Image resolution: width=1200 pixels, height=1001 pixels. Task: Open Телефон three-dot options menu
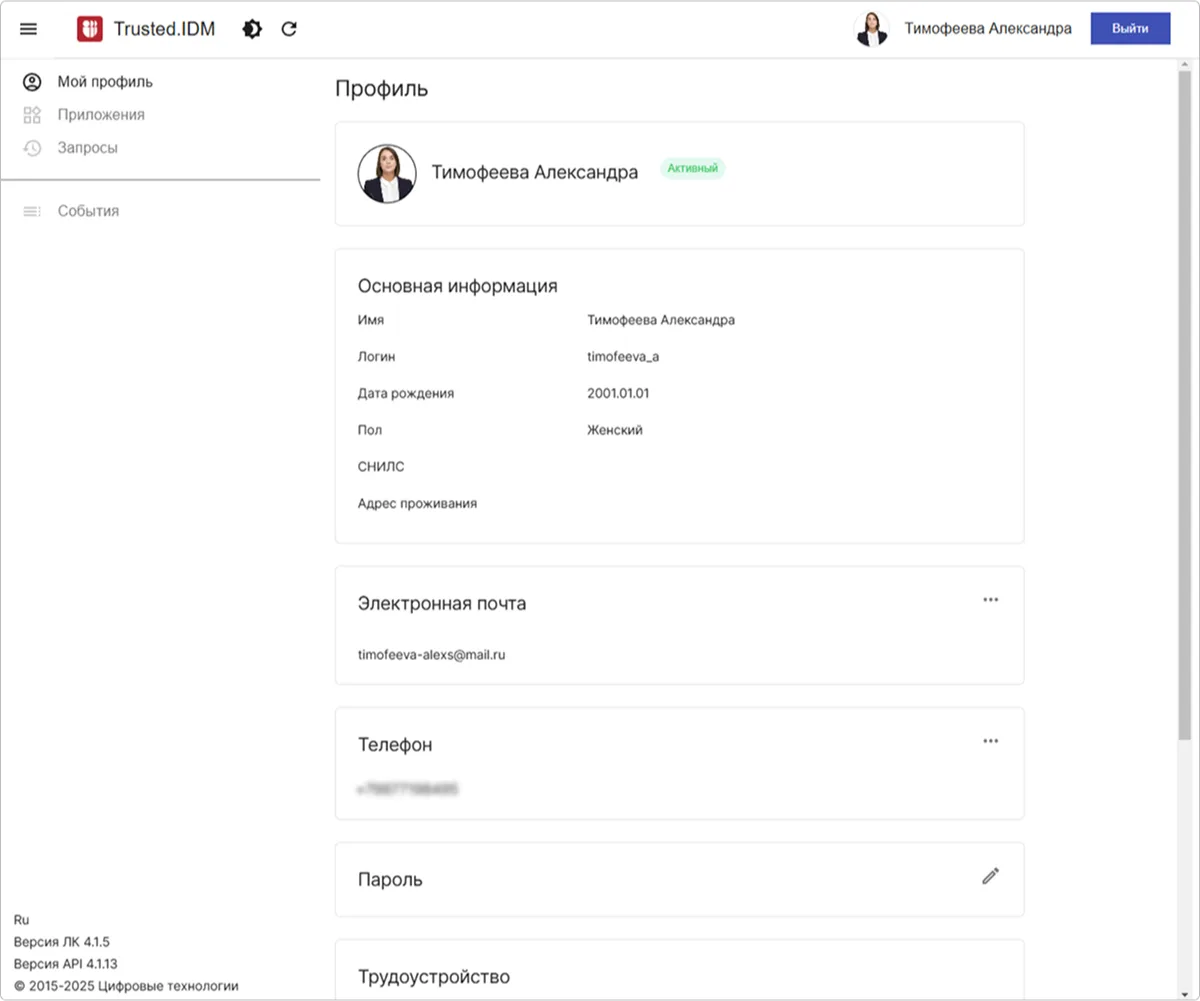[990, 741]
